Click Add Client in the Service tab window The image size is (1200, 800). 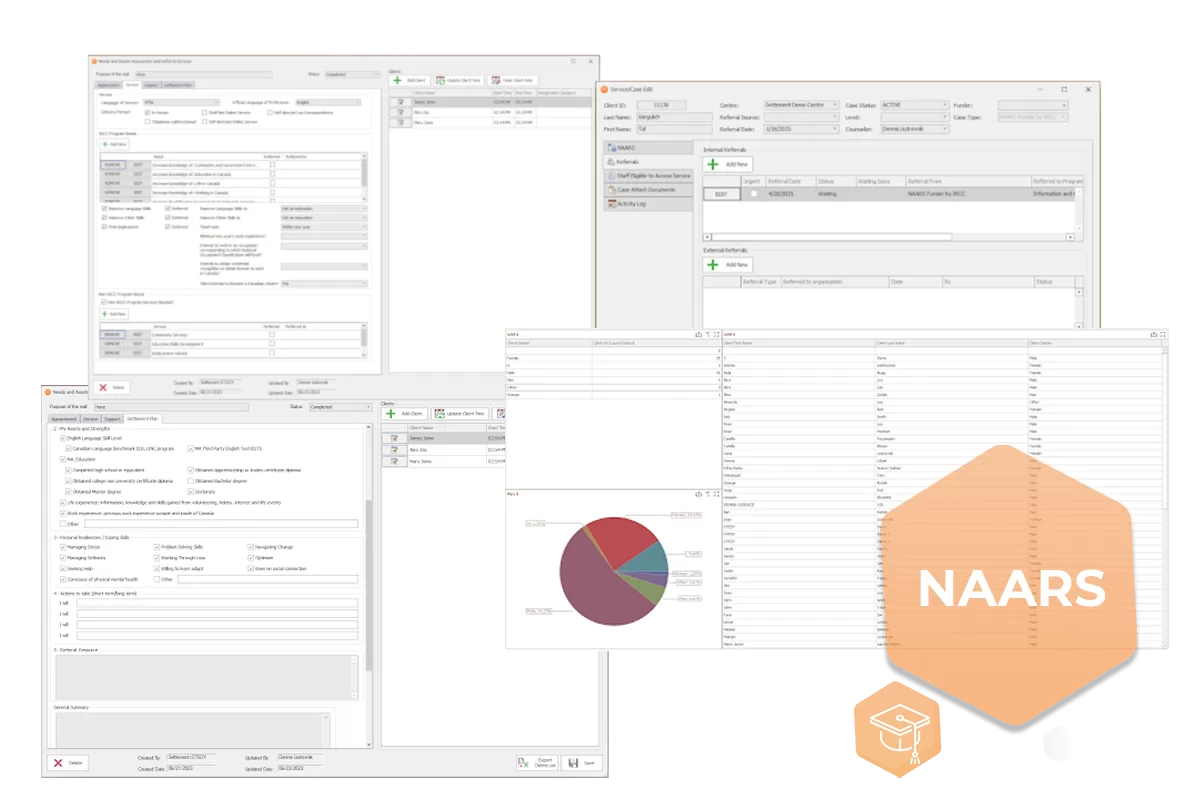click(x=410, y=80)
